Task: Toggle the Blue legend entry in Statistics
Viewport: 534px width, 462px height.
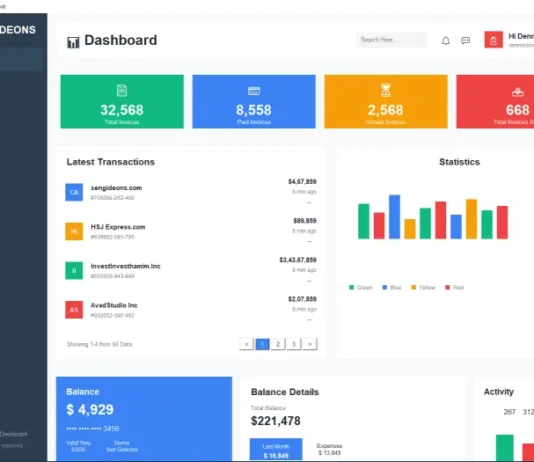Action: (x=392, y=287)
